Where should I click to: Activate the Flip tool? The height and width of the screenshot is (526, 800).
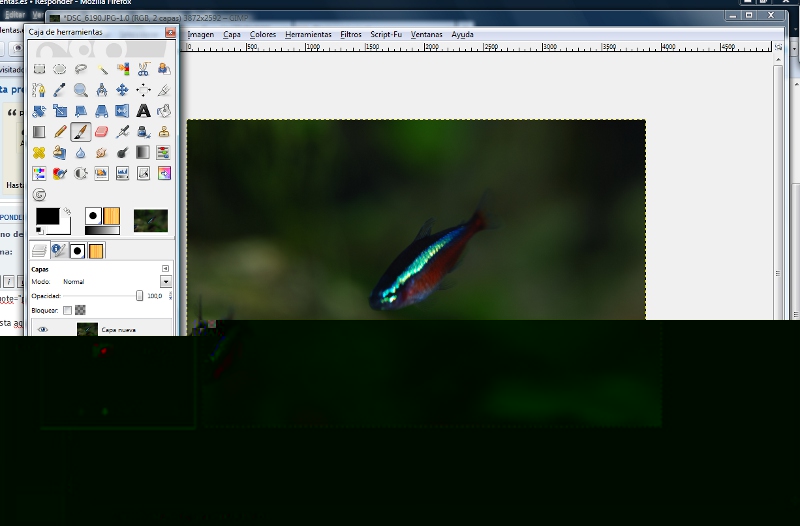[122, 111]
